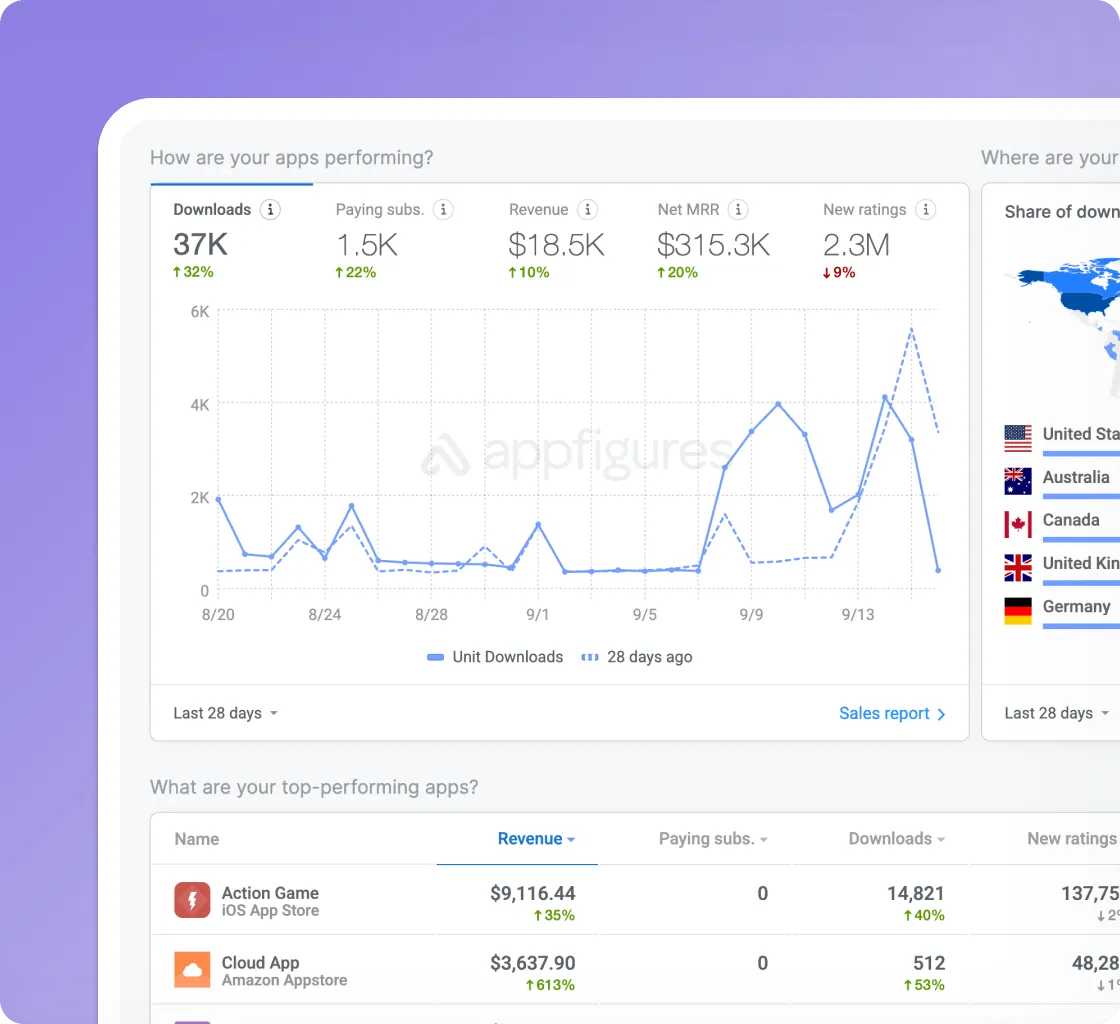Click the Canada country label
Viewport: 1120px width, 1024px height.
click(1071, 520)
